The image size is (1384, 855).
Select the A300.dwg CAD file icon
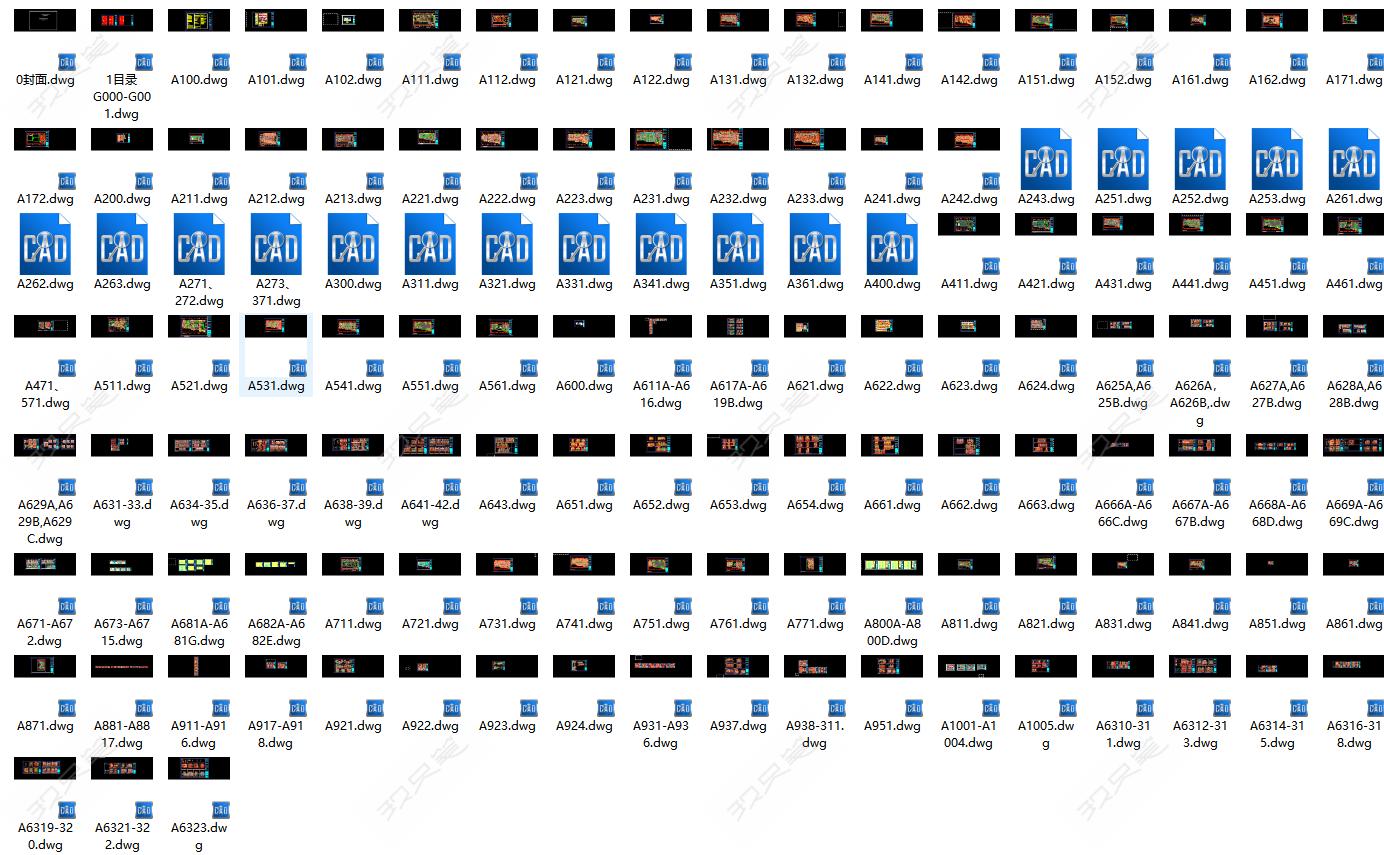(353, 244)
